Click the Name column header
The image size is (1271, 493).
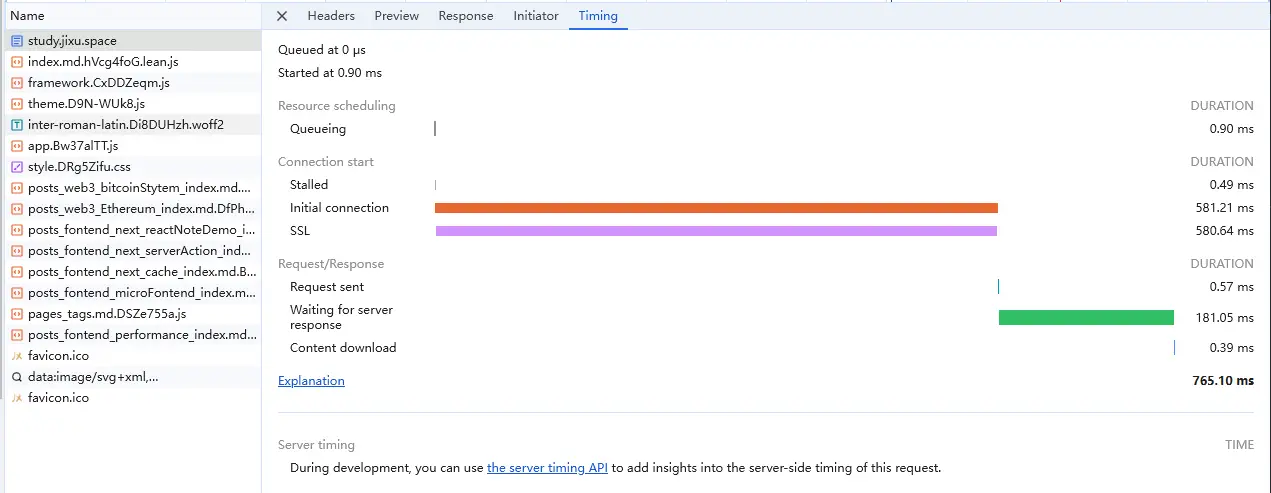pos(28,16)
